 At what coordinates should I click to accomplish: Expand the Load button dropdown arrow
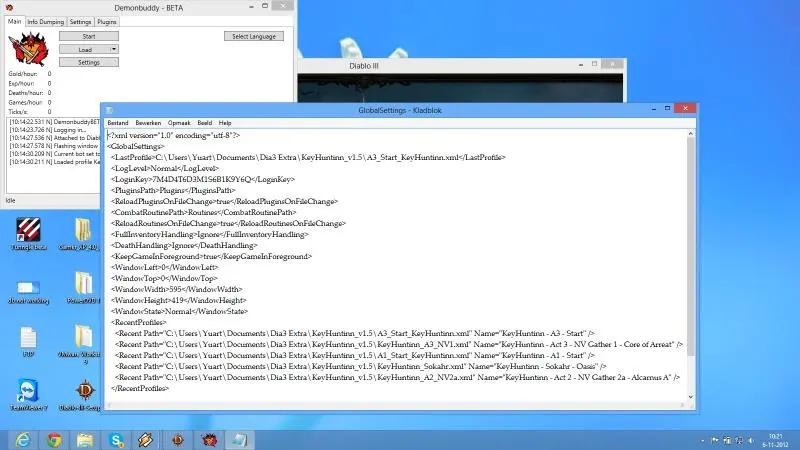tap(114, 49)
